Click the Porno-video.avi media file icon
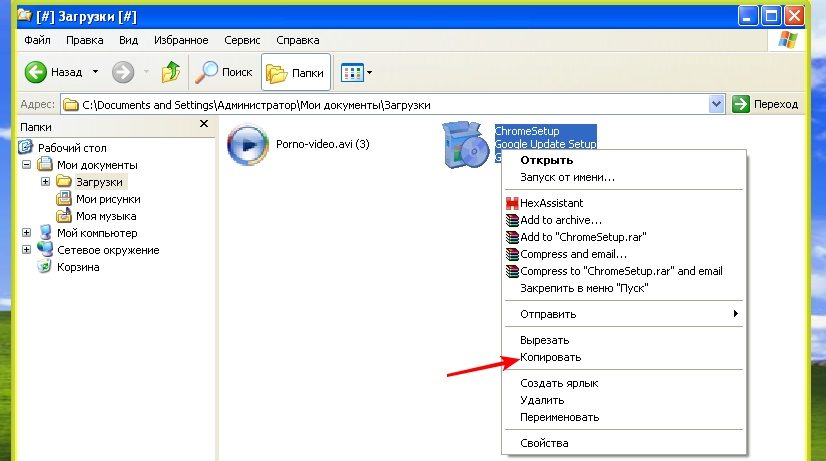The image size is (826, 461). click(248, 144)
